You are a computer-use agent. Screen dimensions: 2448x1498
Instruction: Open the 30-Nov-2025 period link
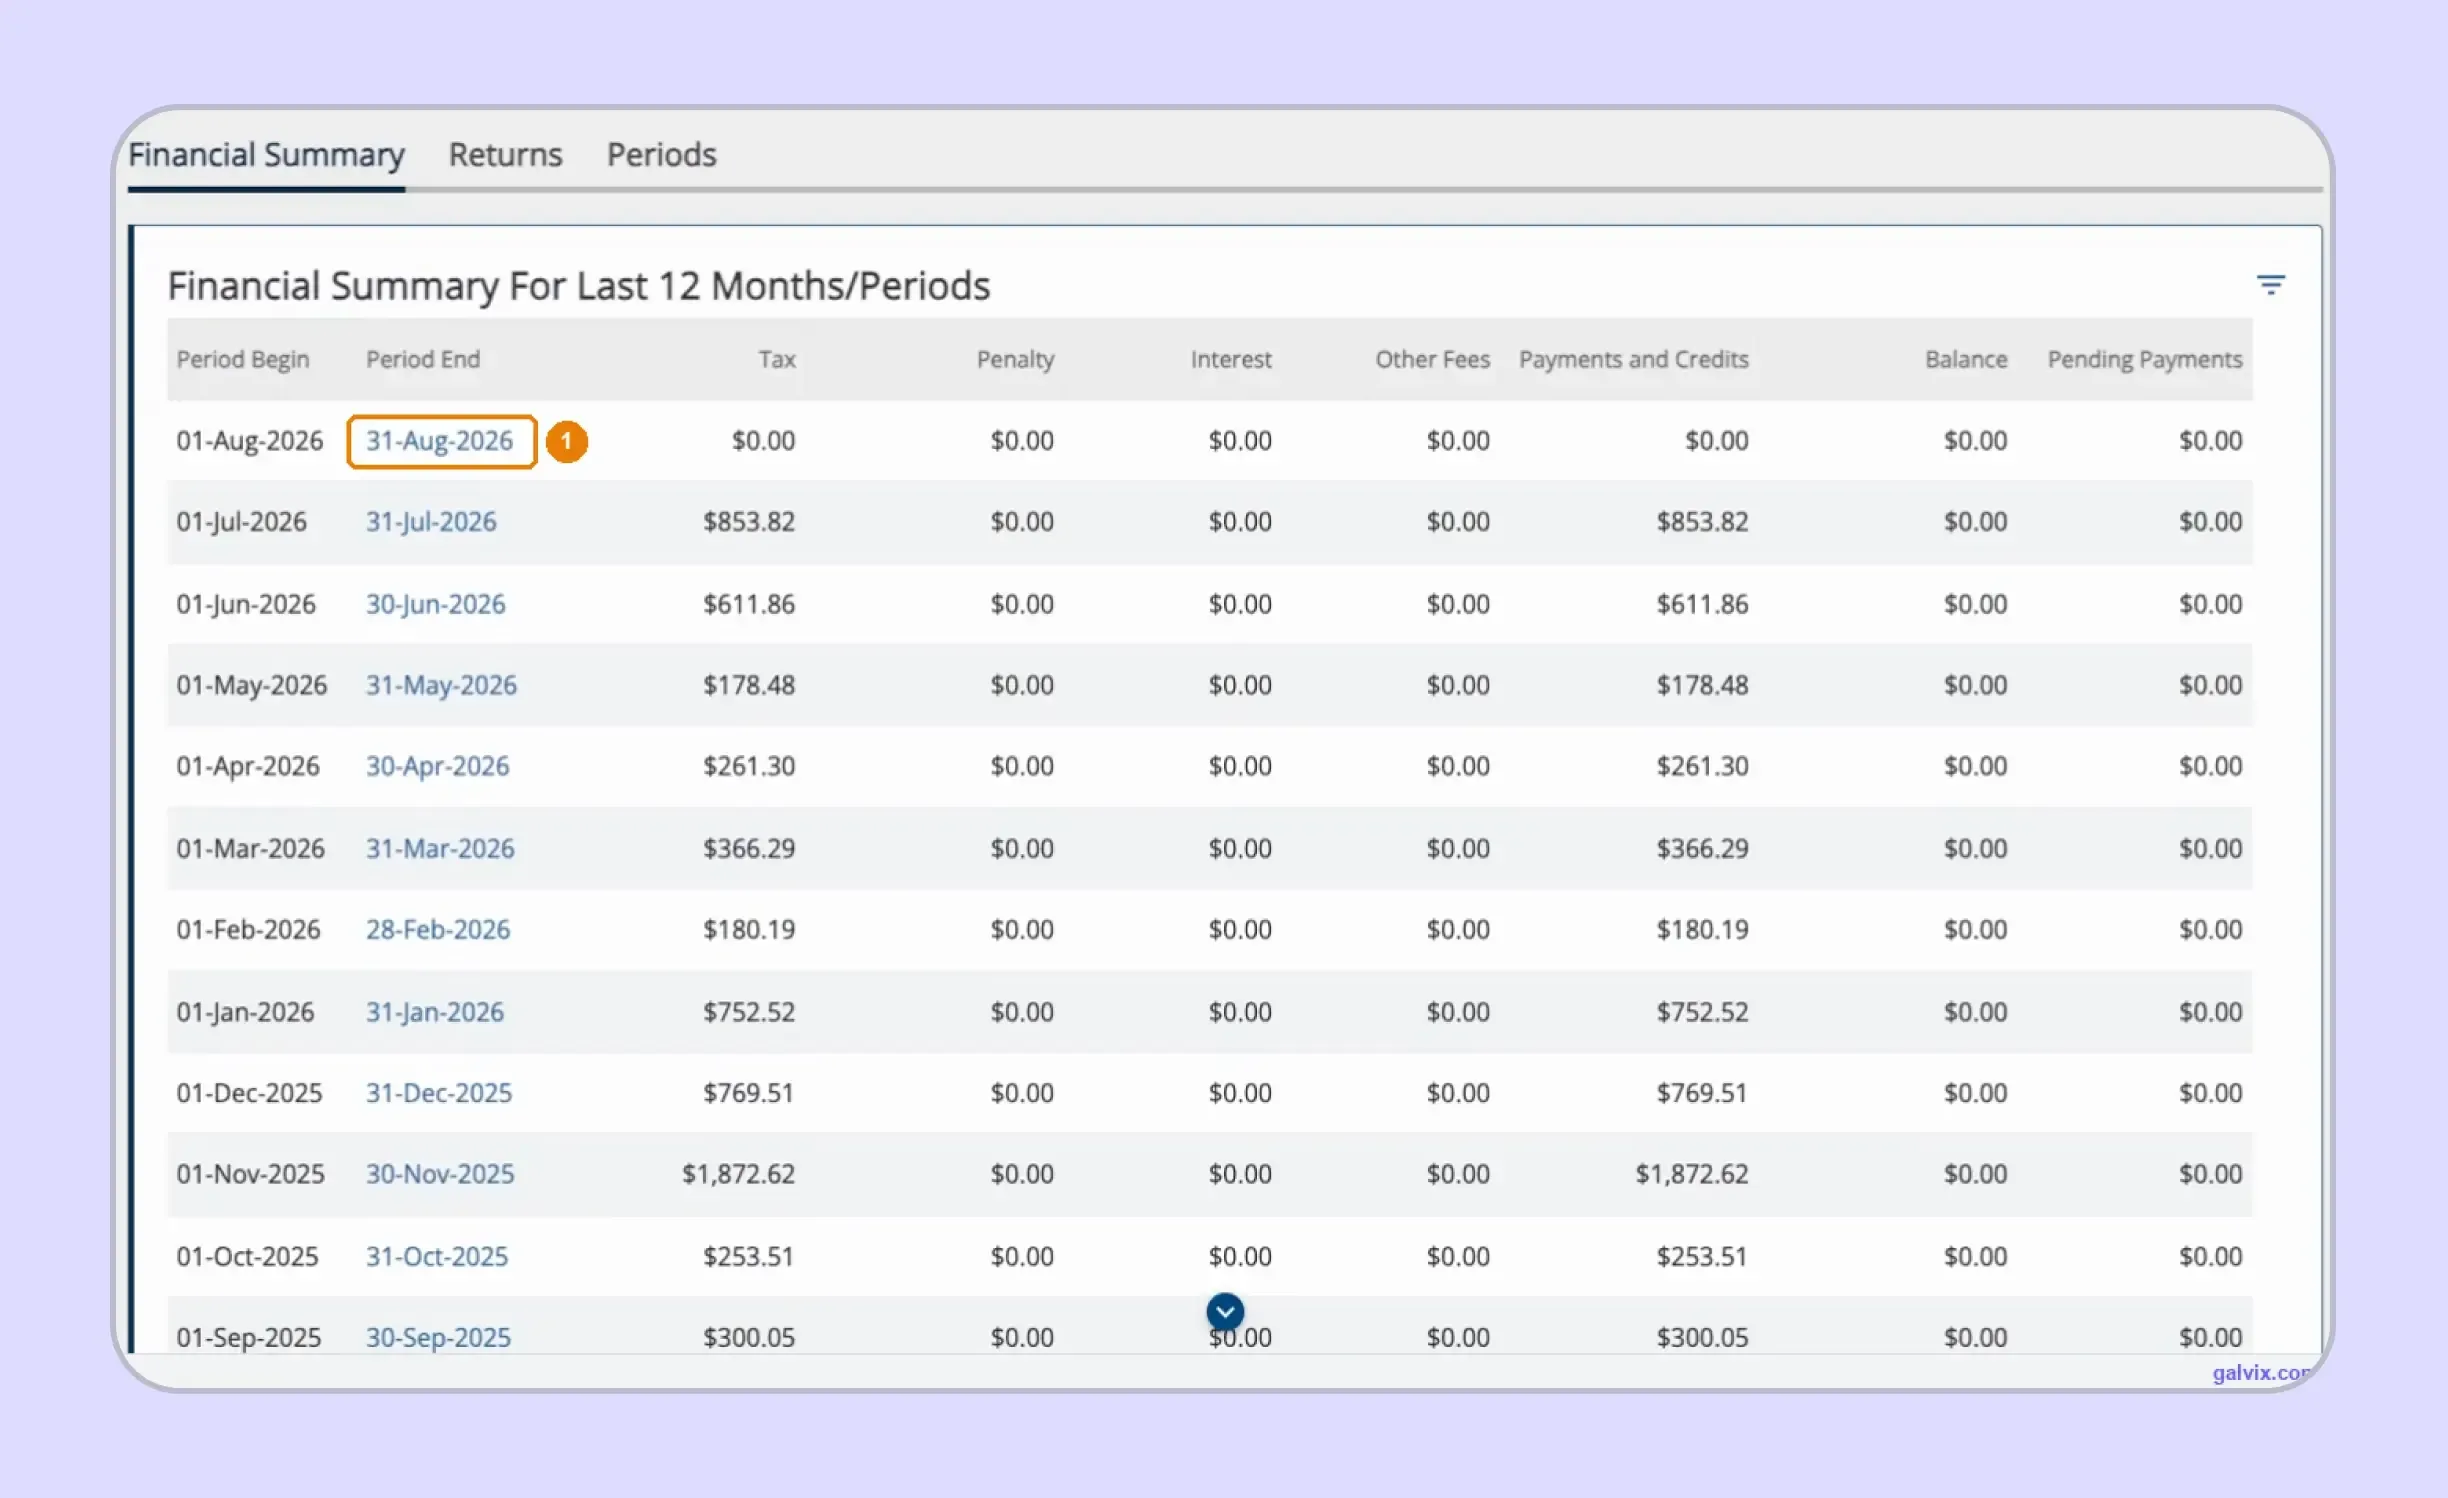click(x=440, y=1174)
